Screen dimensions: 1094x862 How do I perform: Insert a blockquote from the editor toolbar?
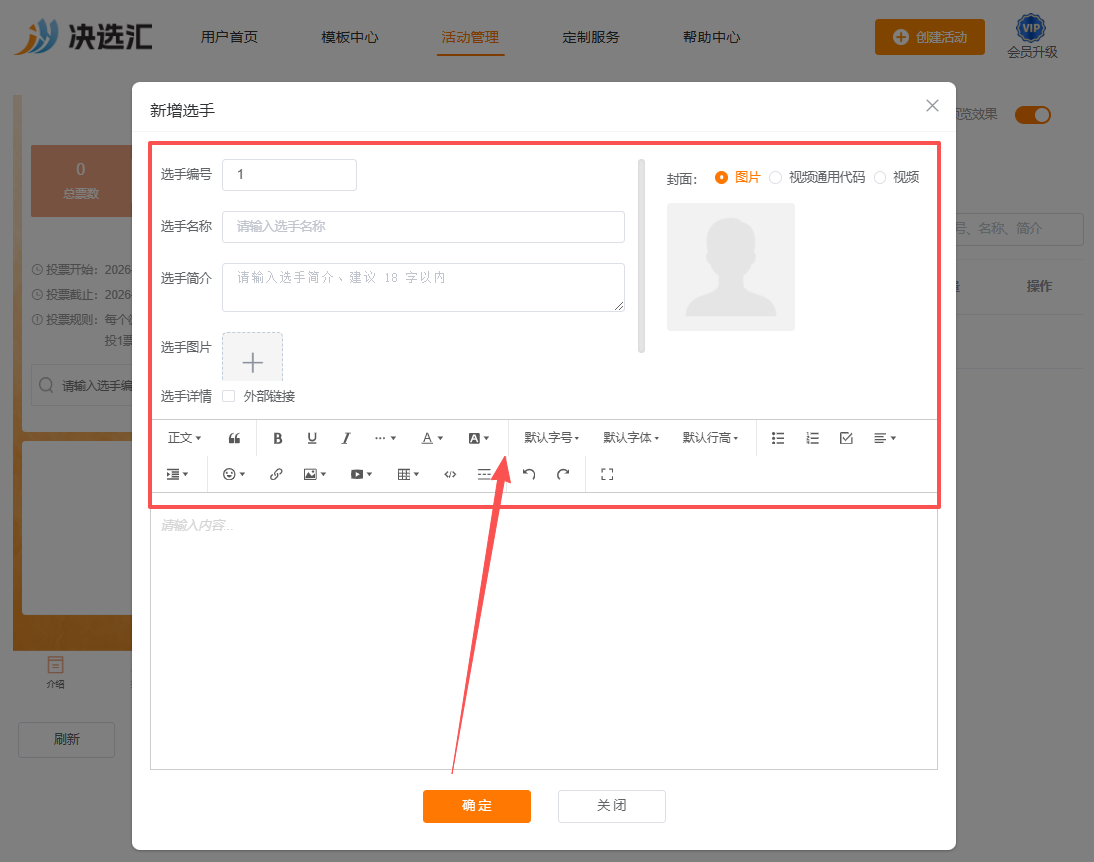[234, 438]
